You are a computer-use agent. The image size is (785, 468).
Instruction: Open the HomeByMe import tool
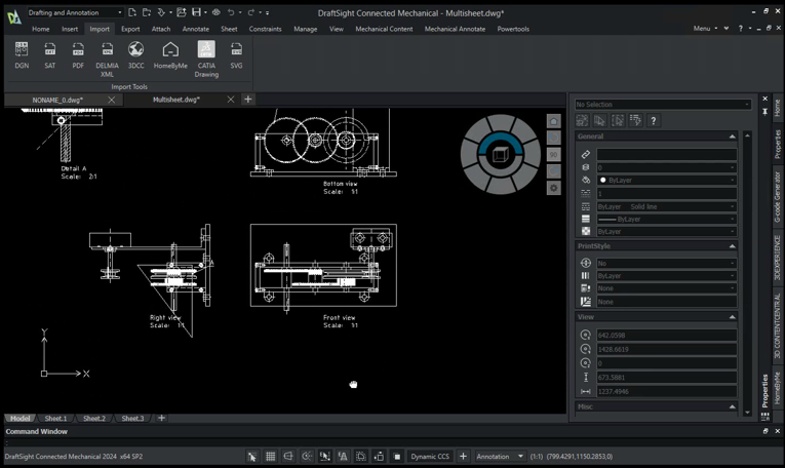coord(171,50)
